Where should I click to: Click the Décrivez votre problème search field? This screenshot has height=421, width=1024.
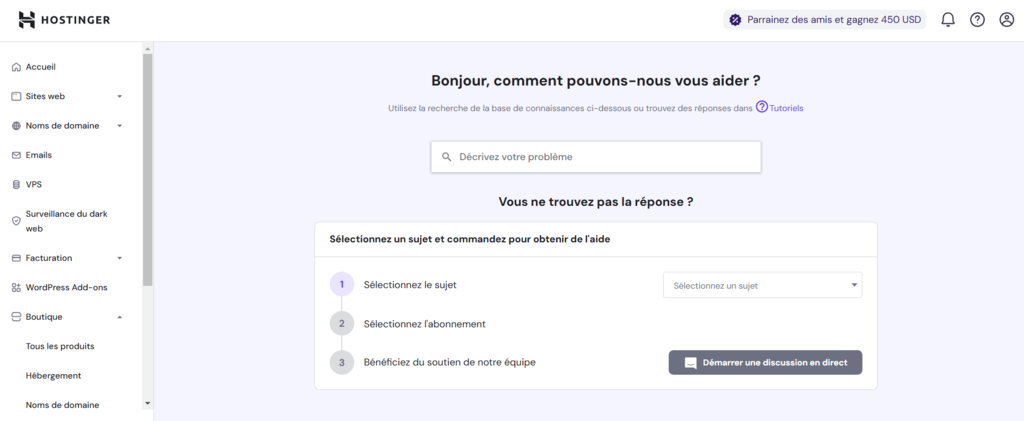click(x=596, y=157)
